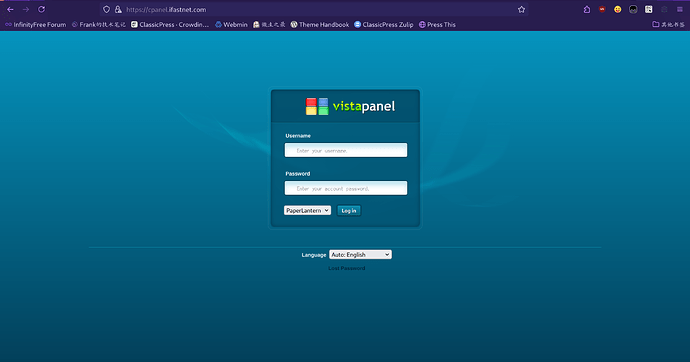Image resolution: width=690 pixels, height=362 pixels.
Task: Go forward with the browser forward arrow
Action: 26,9
